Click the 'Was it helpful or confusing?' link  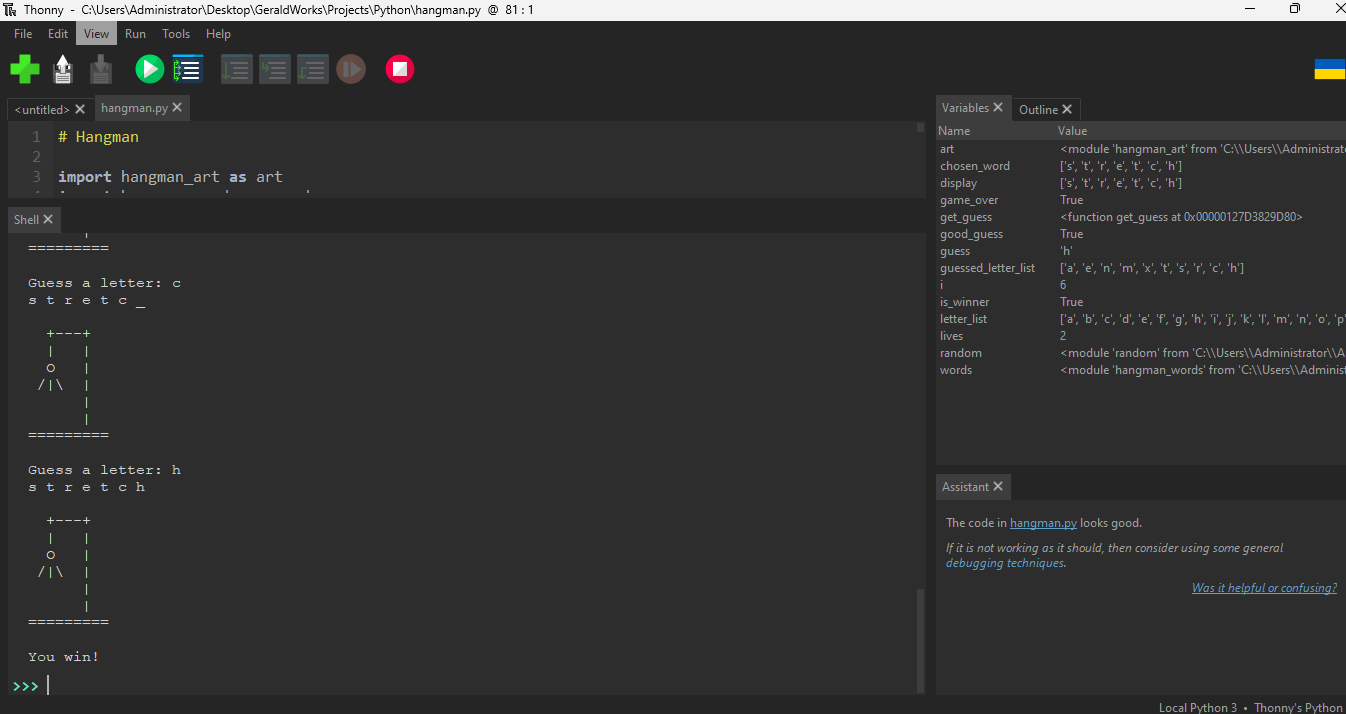(x=1264, y=588)
